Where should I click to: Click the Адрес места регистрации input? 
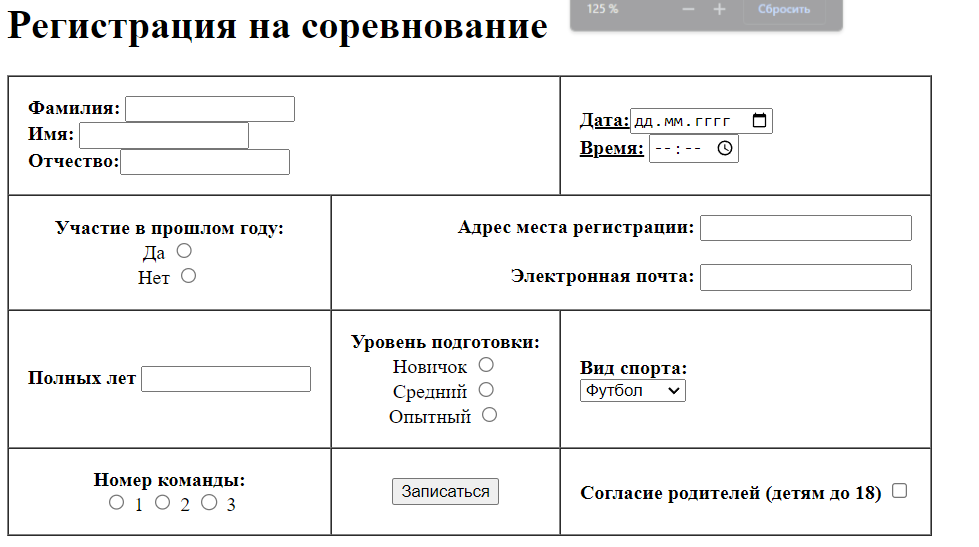(x=805, y=228)
